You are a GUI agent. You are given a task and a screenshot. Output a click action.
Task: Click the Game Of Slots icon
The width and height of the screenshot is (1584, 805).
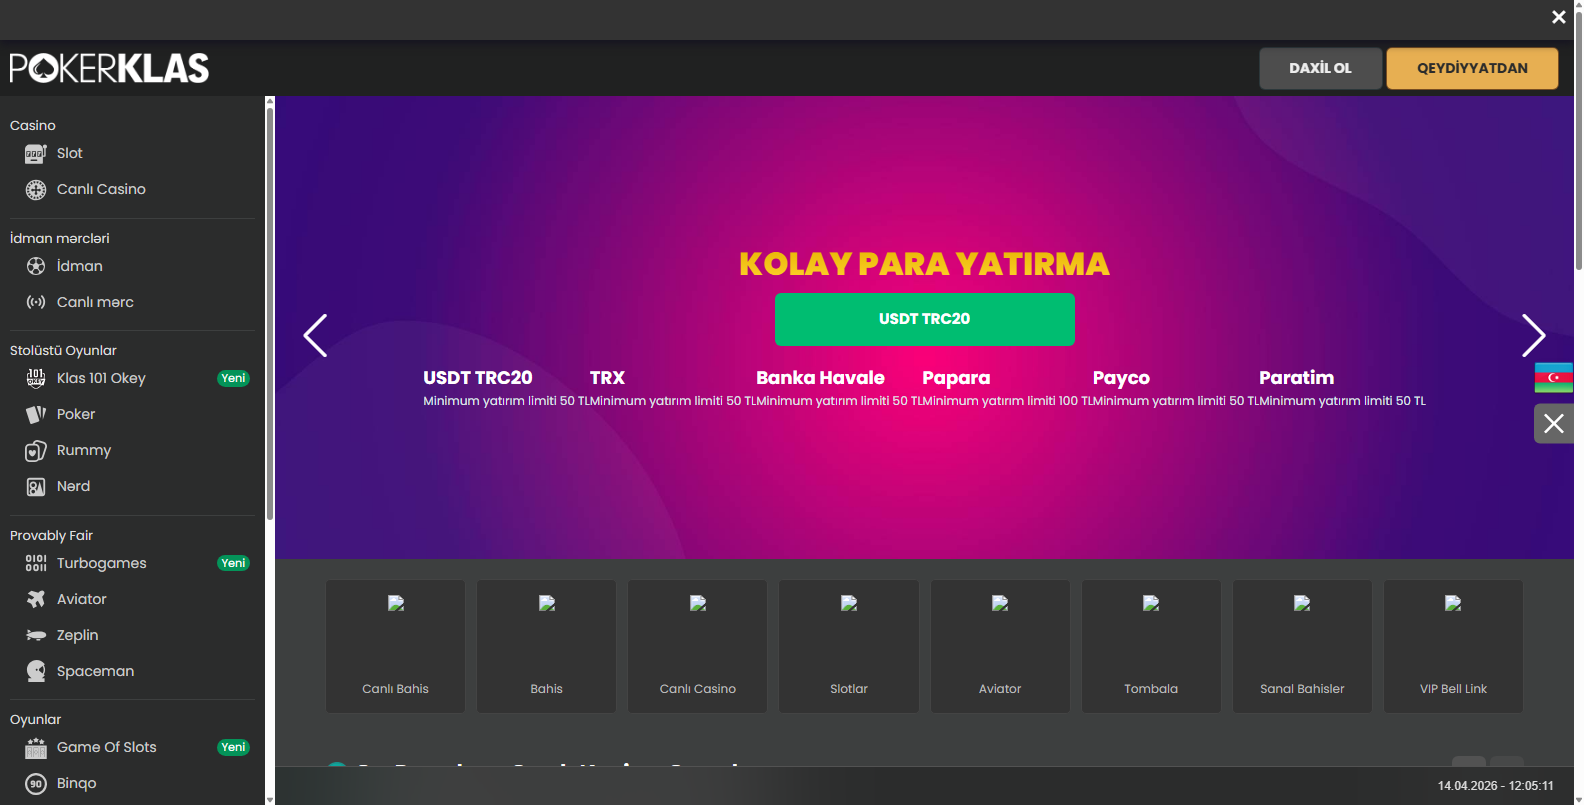(x=36, y=747)
